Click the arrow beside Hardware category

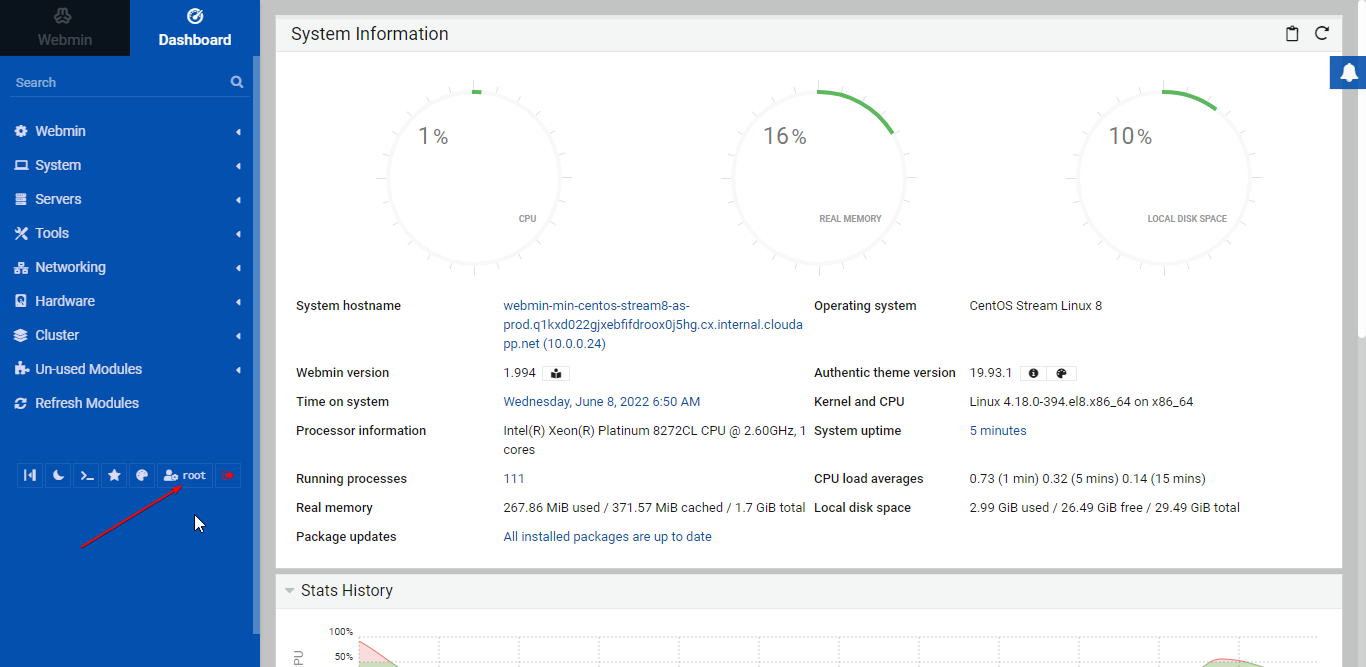point(238,302)
